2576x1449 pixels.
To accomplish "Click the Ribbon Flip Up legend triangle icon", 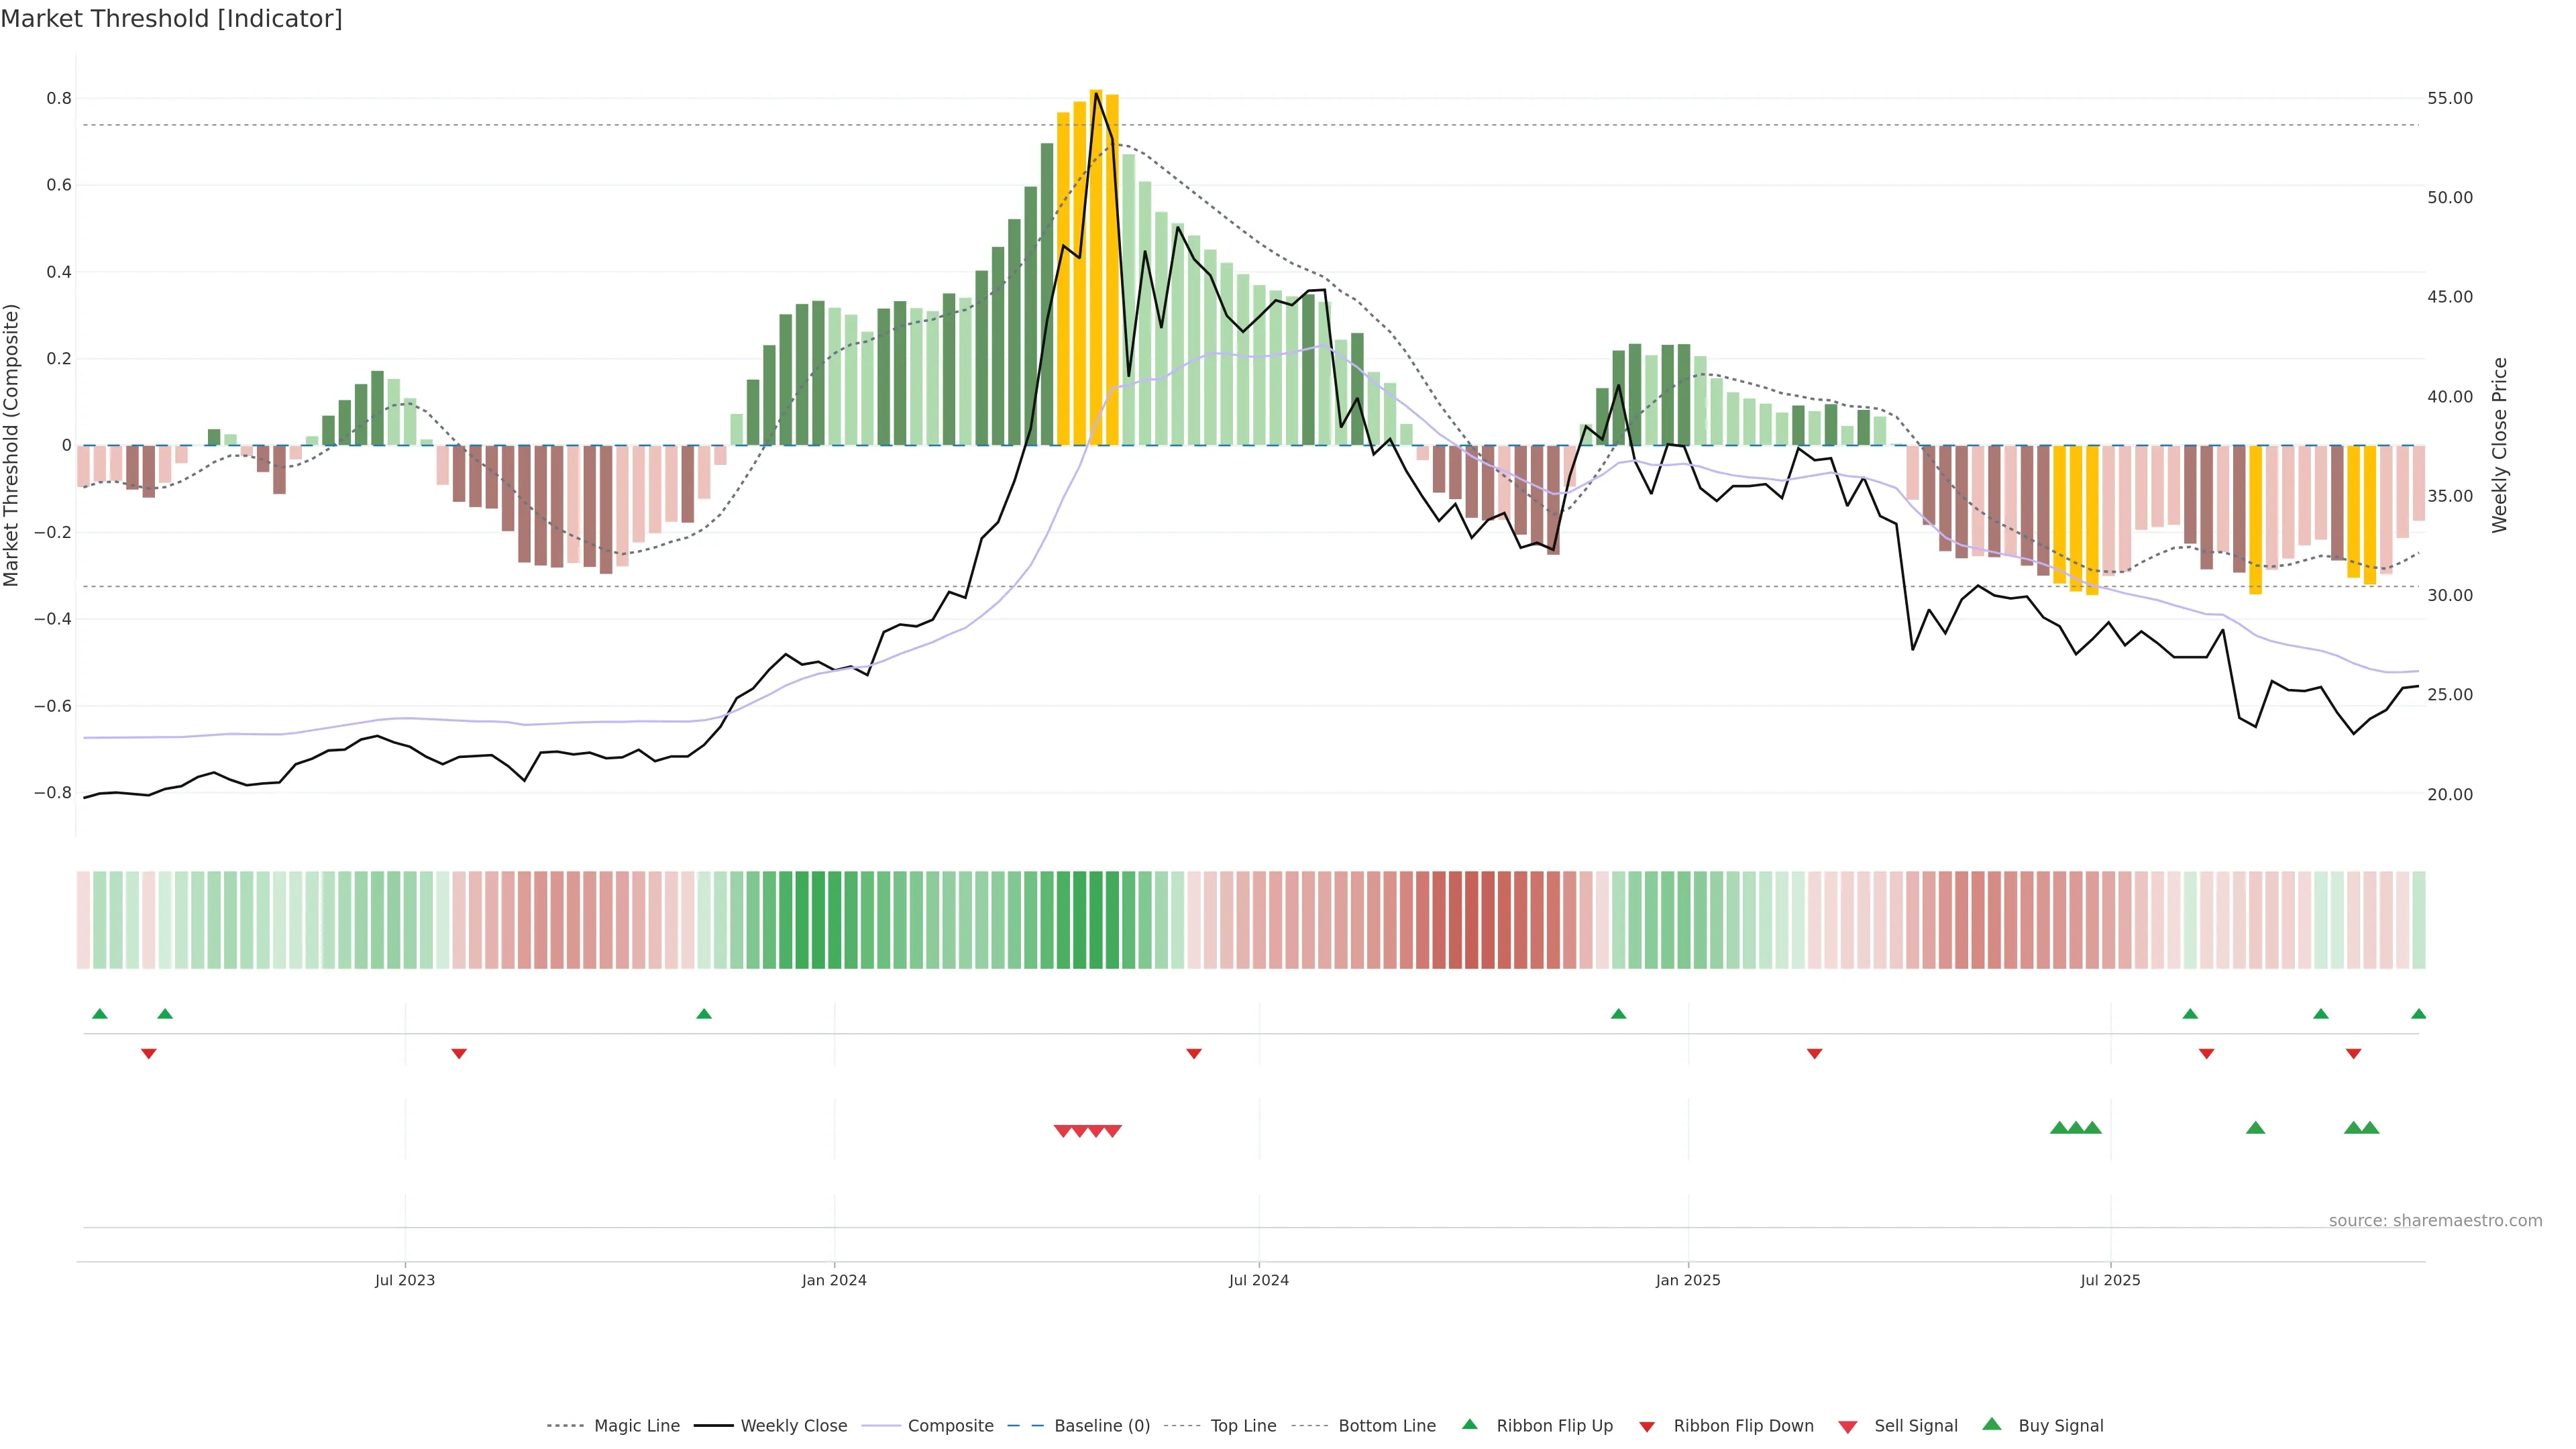I will point(1469,1424).
